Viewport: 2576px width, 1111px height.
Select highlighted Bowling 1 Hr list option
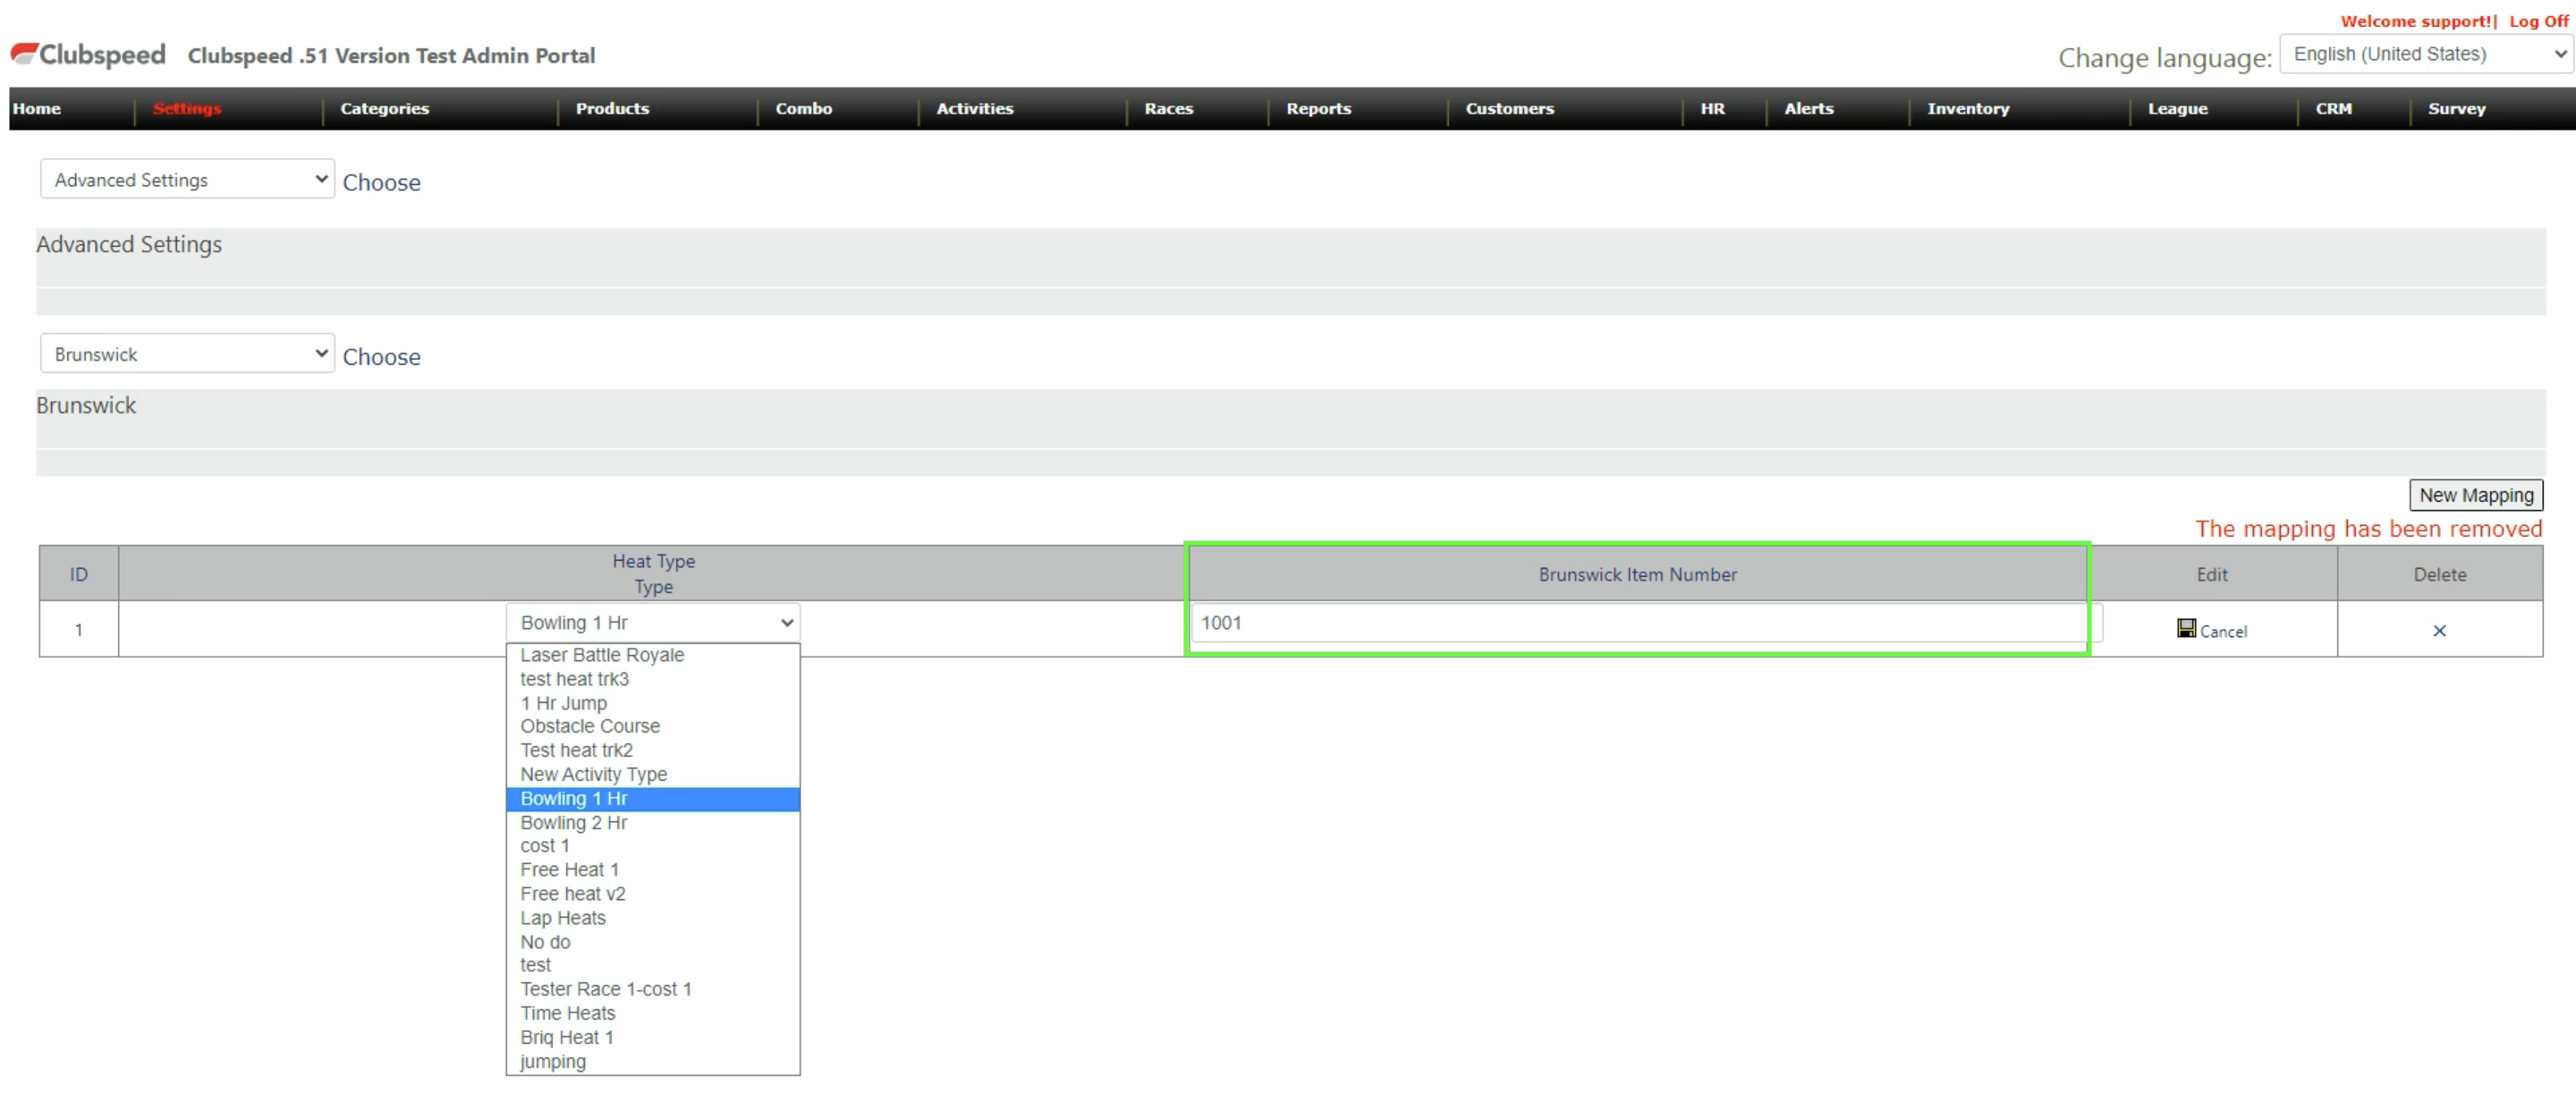653,798
